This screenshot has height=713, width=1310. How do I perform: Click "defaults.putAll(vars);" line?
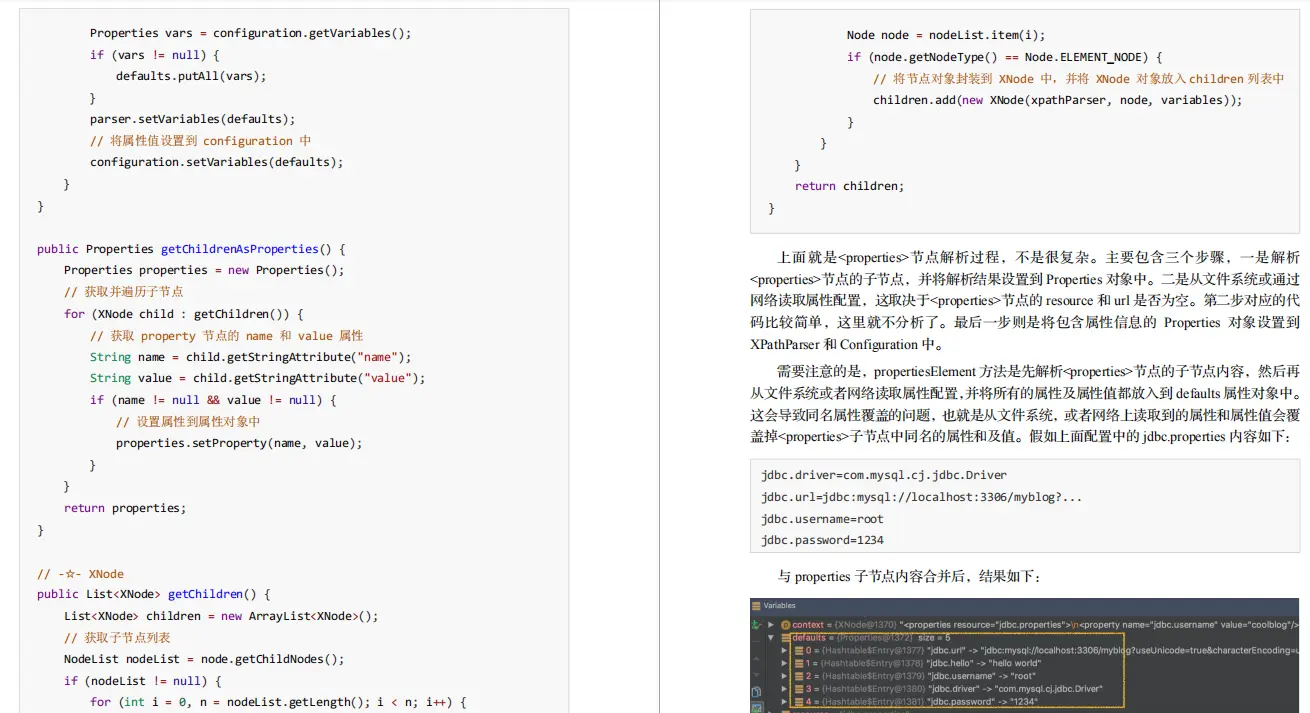click(x=191, y=76)
